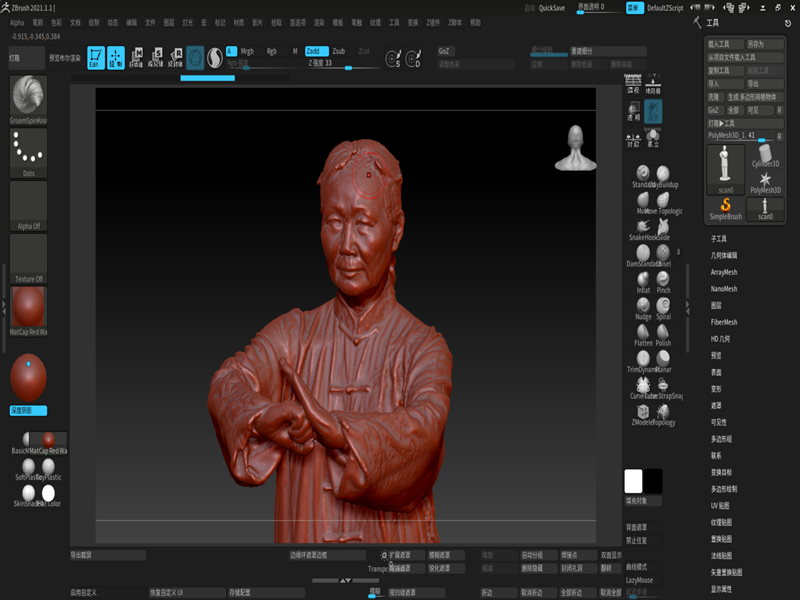
Task: Open the Z插件 plugin menu
Action: click(432, 21)
